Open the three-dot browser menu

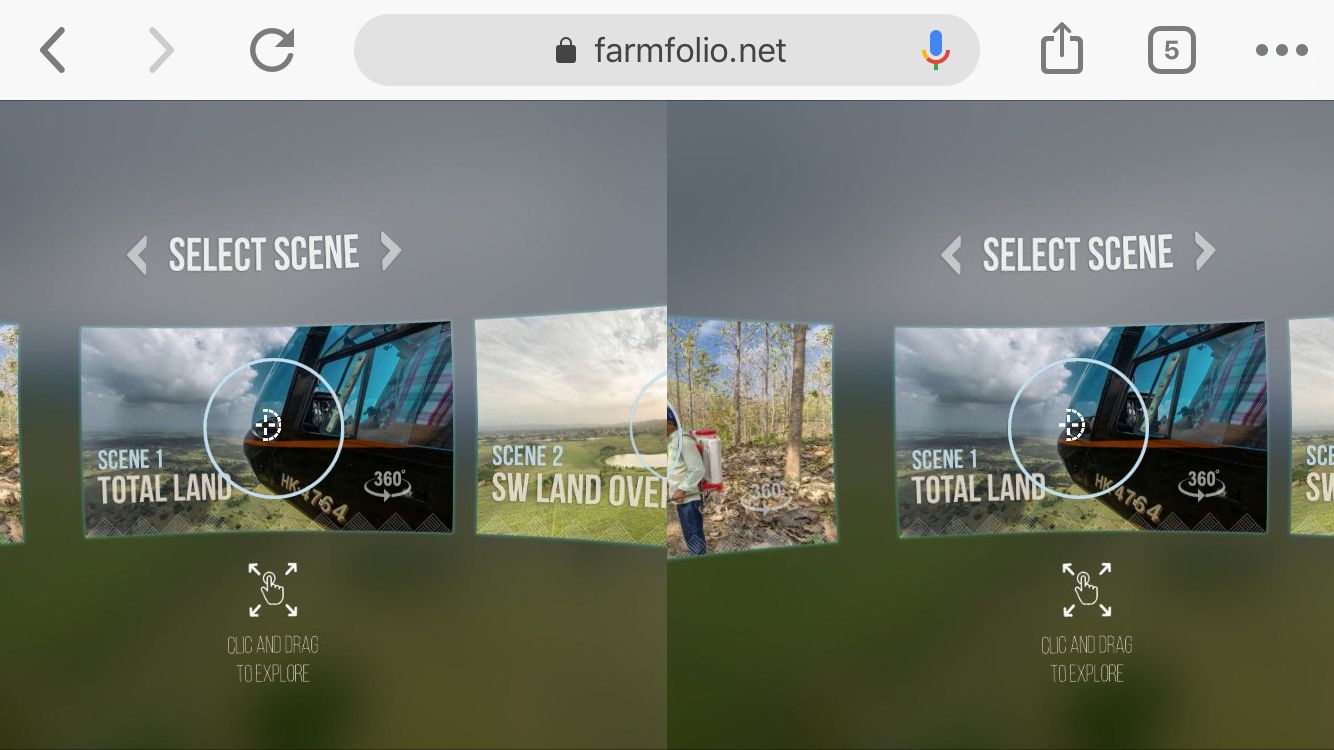(1282, 50)
